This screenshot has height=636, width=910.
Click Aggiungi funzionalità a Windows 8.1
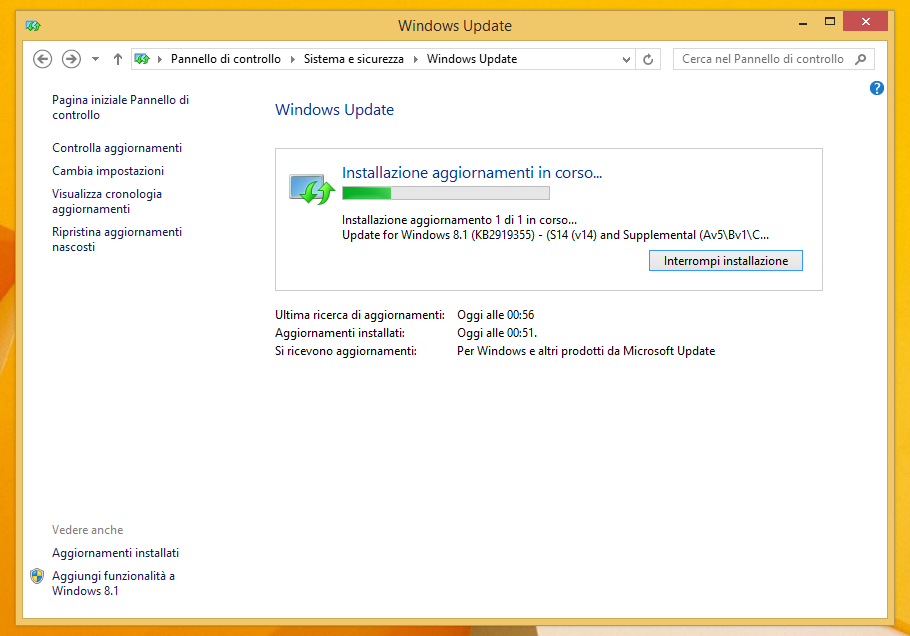click(113, 583)
